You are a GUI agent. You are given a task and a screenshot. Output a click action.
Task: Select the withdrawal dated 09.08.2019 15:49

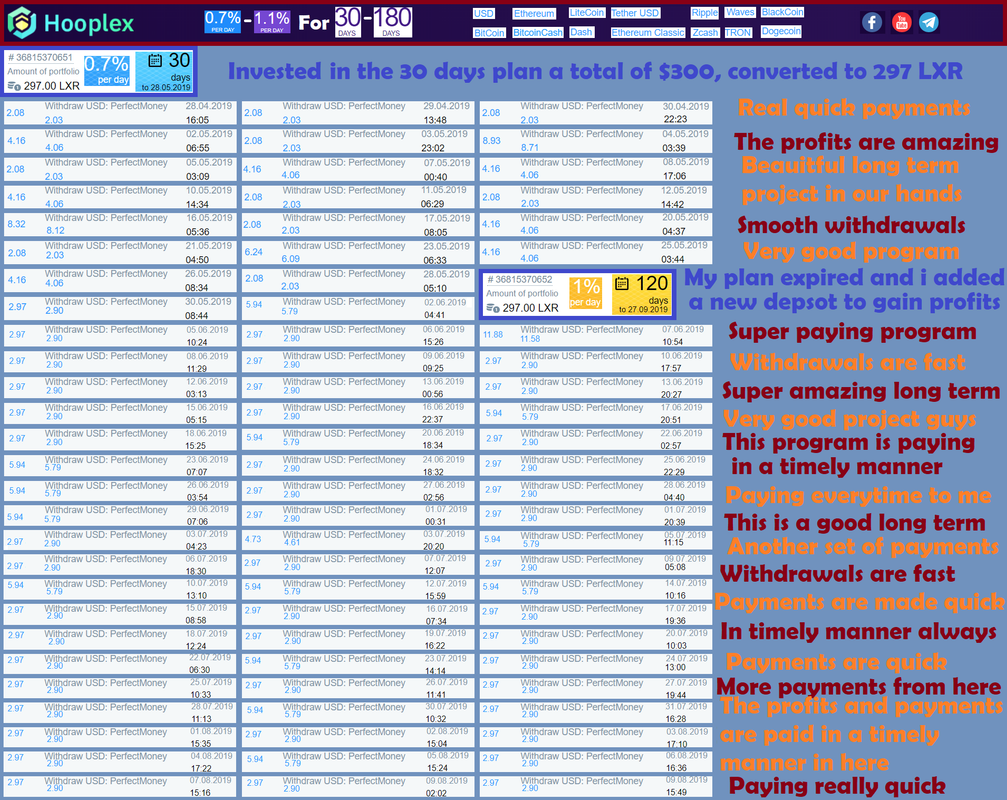click(x=596, y=787)
